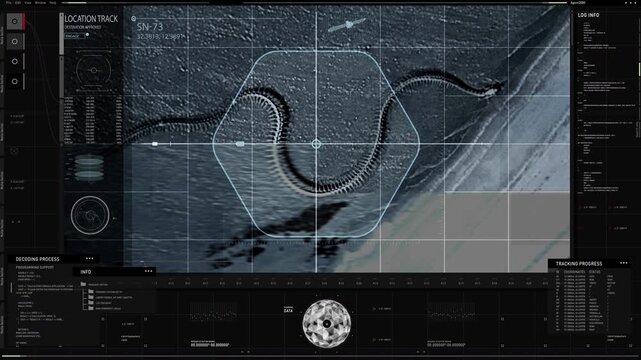
Task: Open the Tracking Progress panel options menu
Action: click(623, 263)
